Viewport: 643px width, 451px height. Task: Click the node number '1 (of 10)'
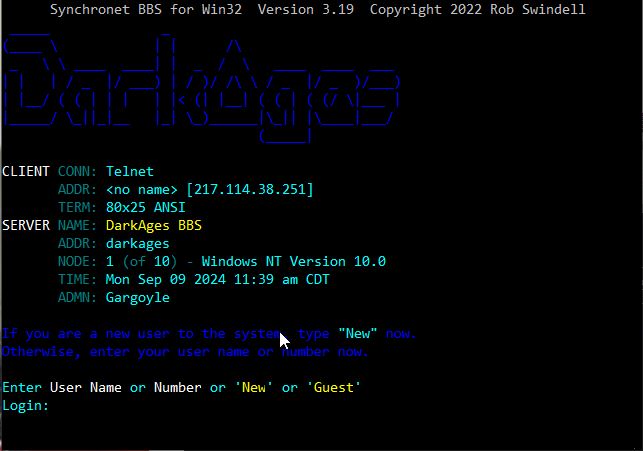tap(141, 262)
